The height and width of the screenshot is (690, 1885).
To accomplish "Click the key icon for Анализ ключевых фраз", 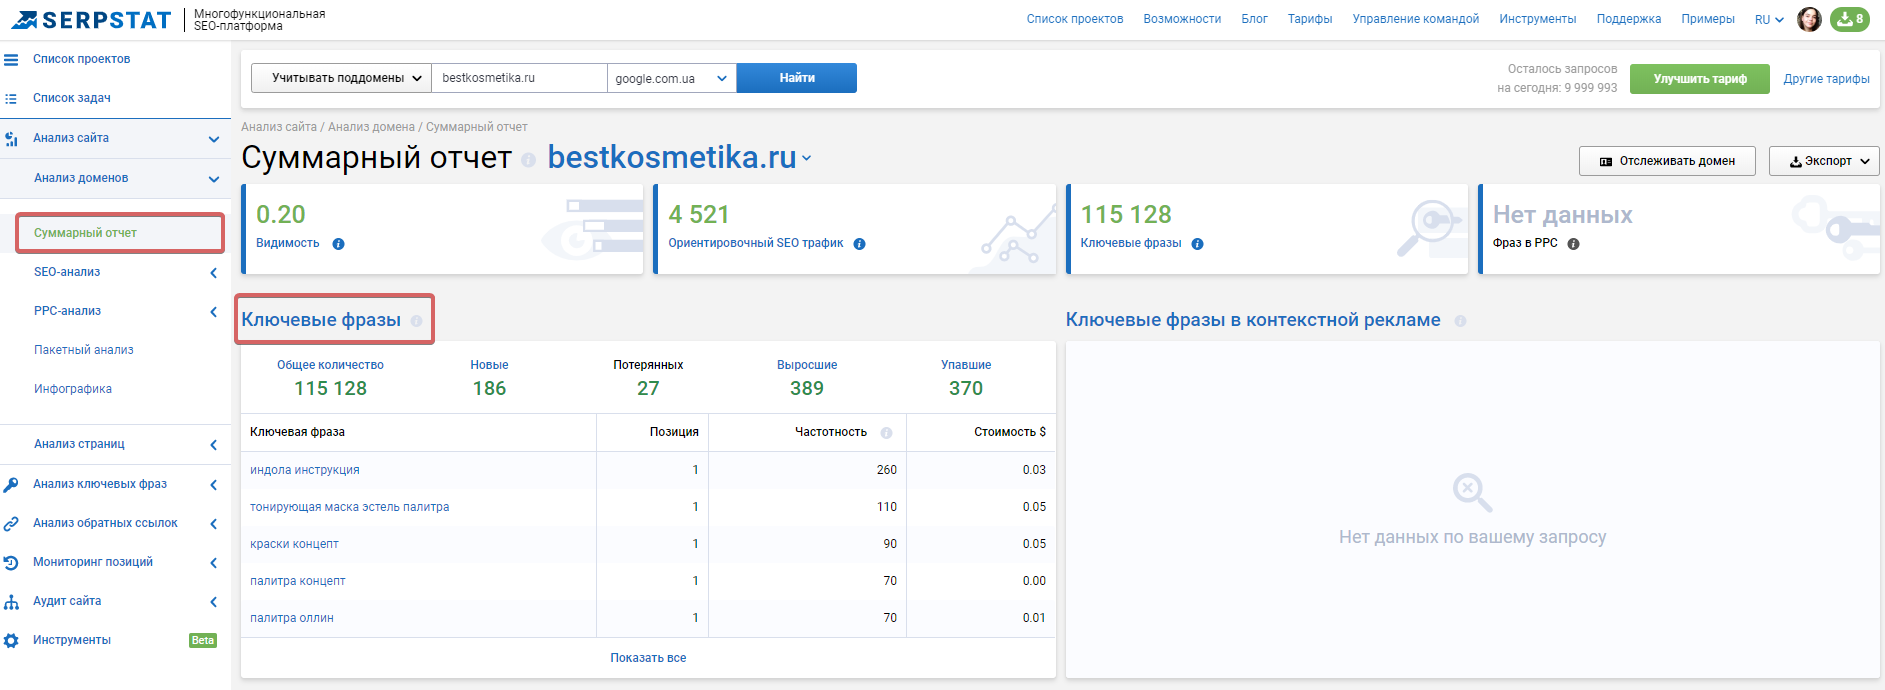I will 11,485.
